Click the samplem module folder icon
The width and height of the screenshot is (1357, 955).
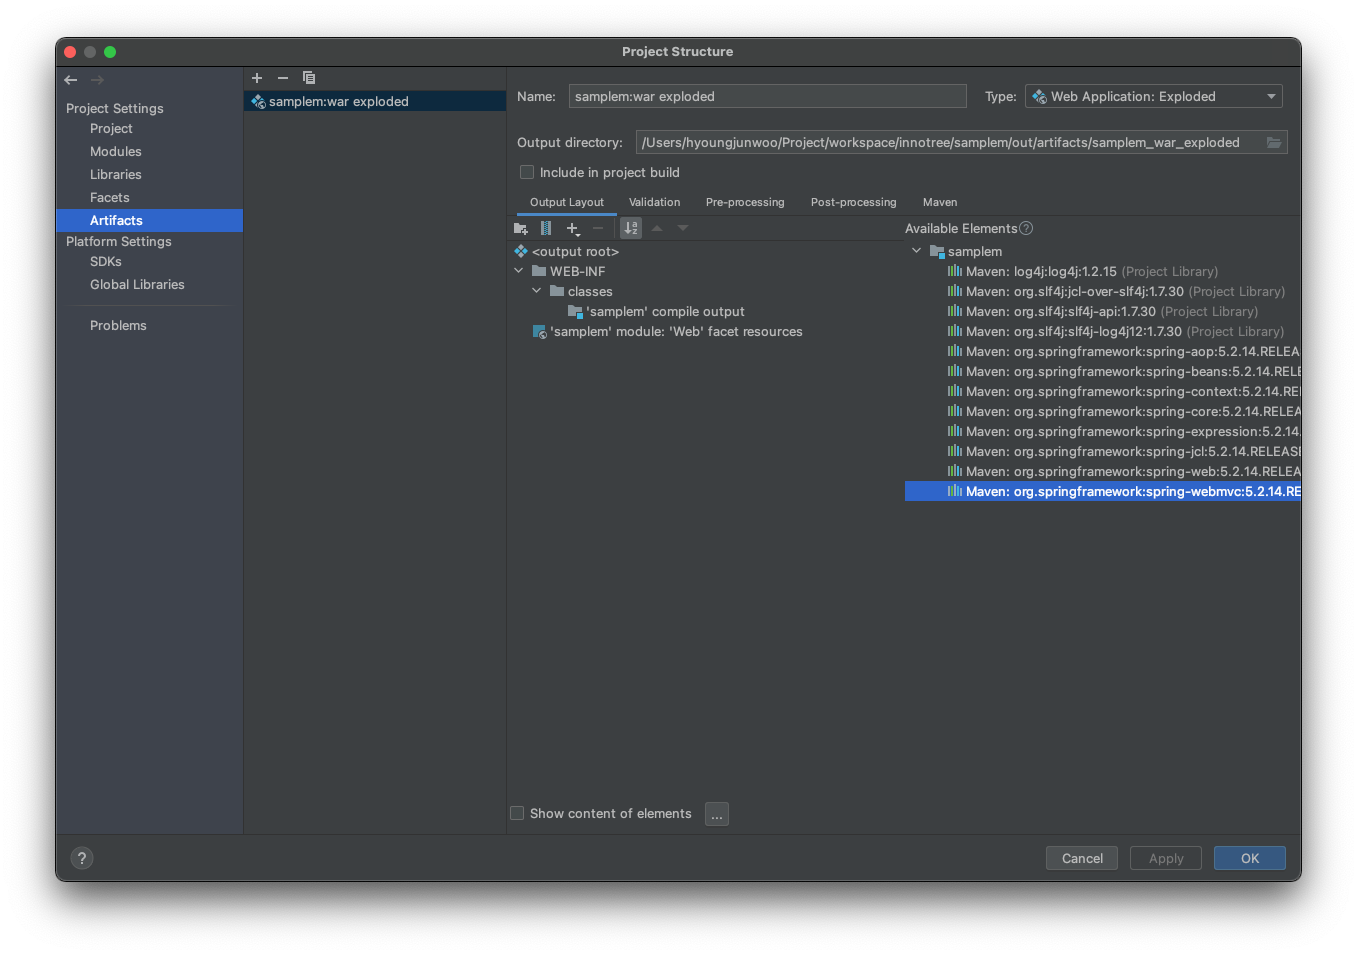pyautogui.click(x=937, y=252)
